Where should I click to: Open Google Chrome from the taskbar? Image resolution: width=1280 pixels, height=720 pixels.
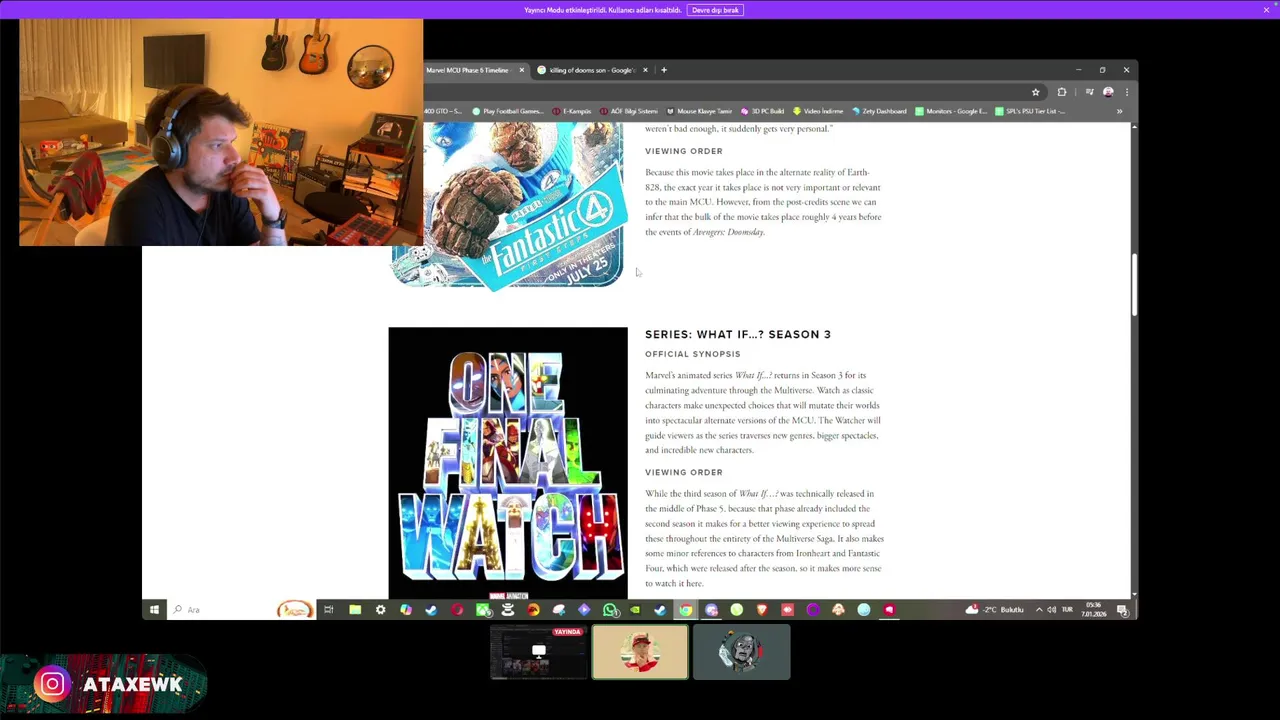pyautogui.click(x=685, y=609)
